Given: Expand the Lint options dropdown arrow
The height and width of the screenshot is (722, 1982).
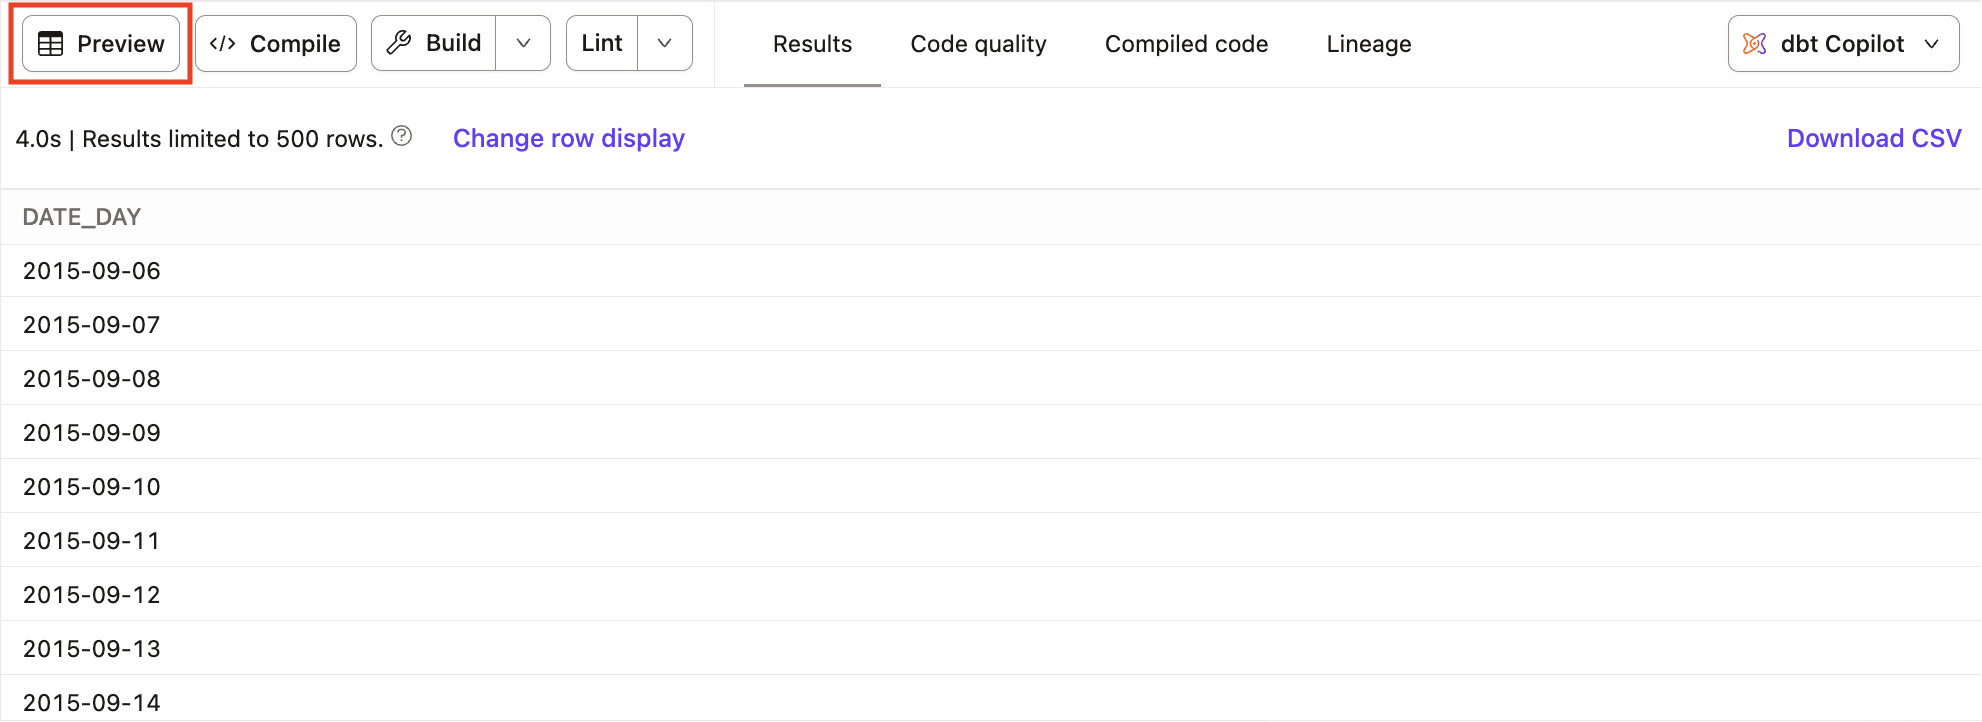Looking at the screenshot, I should pos(664,44).
